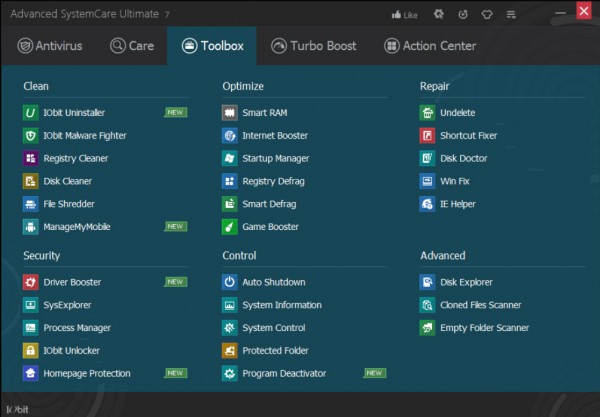Open Homepage Protection text link
Viewport: 600px width, 417px height.
[87, 373]
